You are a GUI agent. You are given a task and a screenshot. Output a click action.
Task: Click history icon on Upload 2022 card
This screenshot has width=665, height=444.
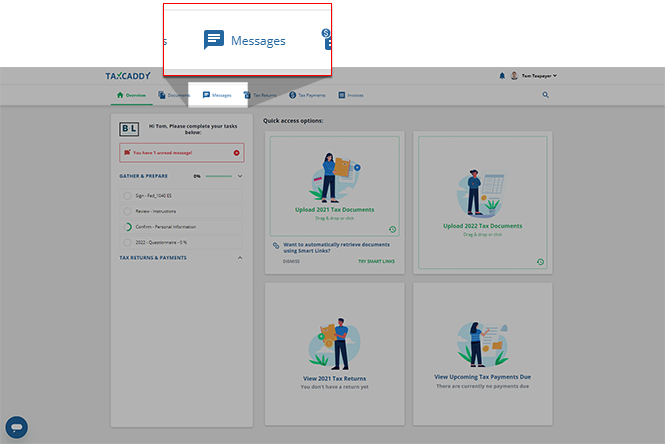[540, 262]
